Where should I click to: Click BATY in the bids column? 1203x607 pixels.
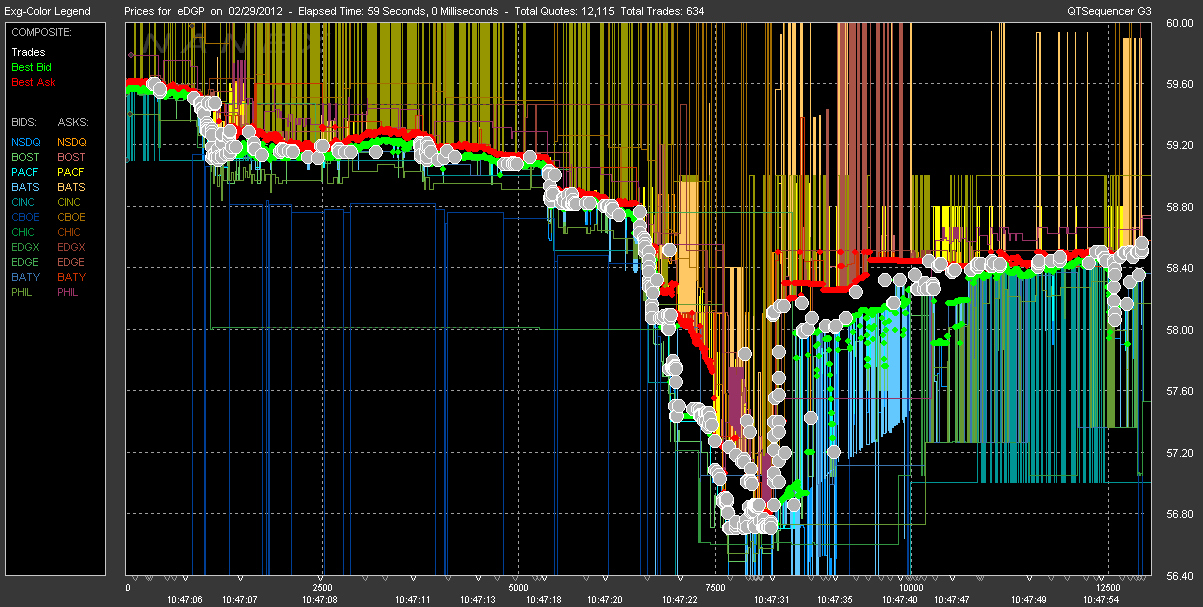[25, 277]
